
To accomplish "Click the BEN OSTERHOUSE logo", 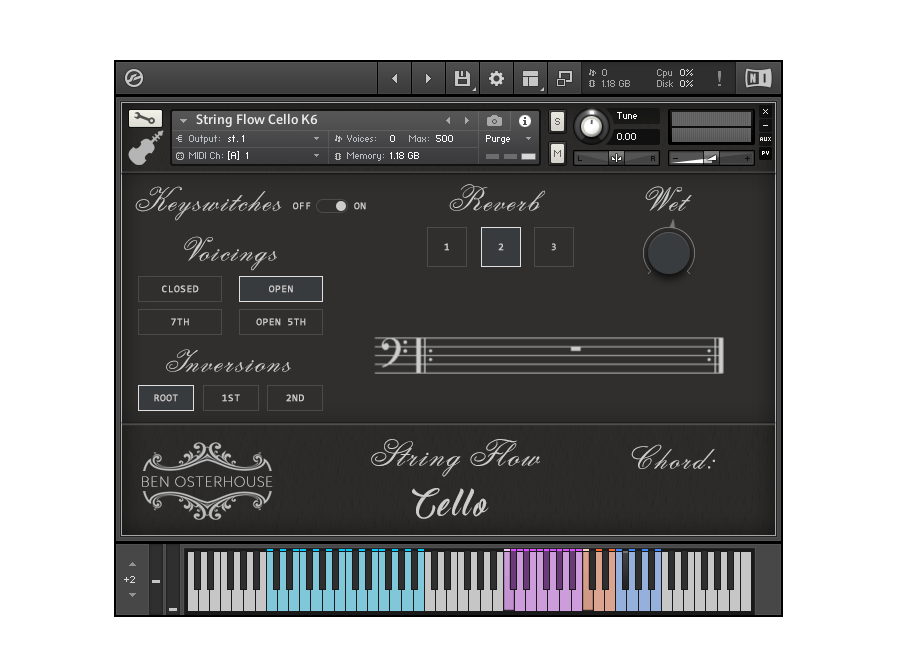I will [x=207, y=481].
